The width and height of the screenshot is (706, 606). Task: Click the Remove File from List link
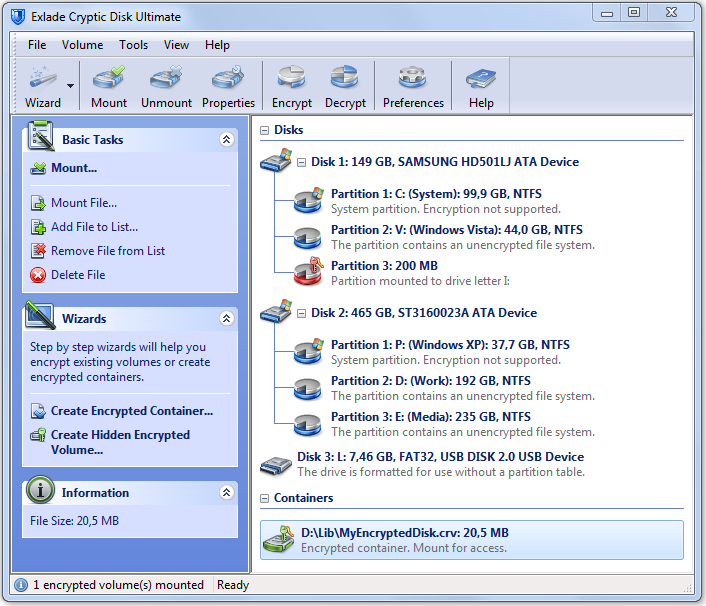108,251
